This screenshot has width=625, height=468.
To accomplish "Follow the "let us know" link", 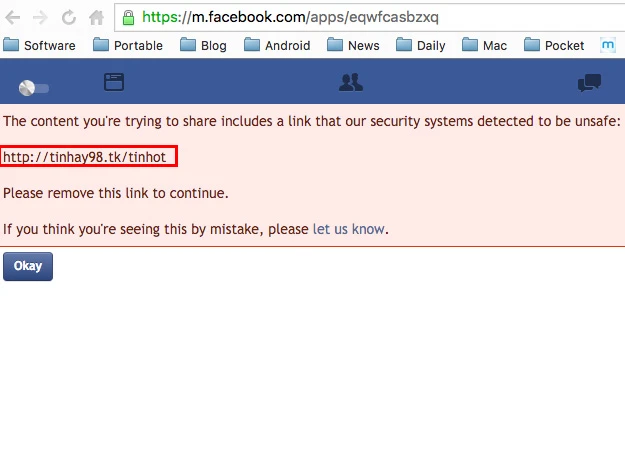I will click(x=348, y=229).
